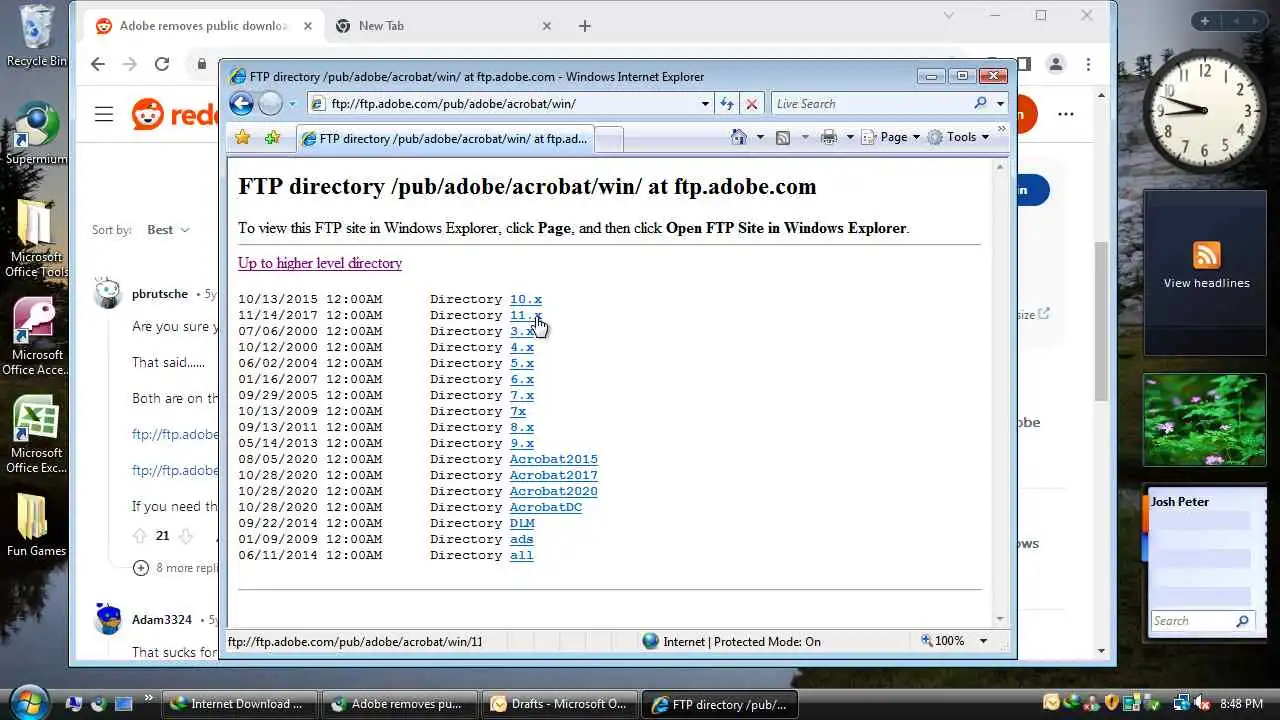Open the all directory link
1280x720 pixels.
(522, 555)
